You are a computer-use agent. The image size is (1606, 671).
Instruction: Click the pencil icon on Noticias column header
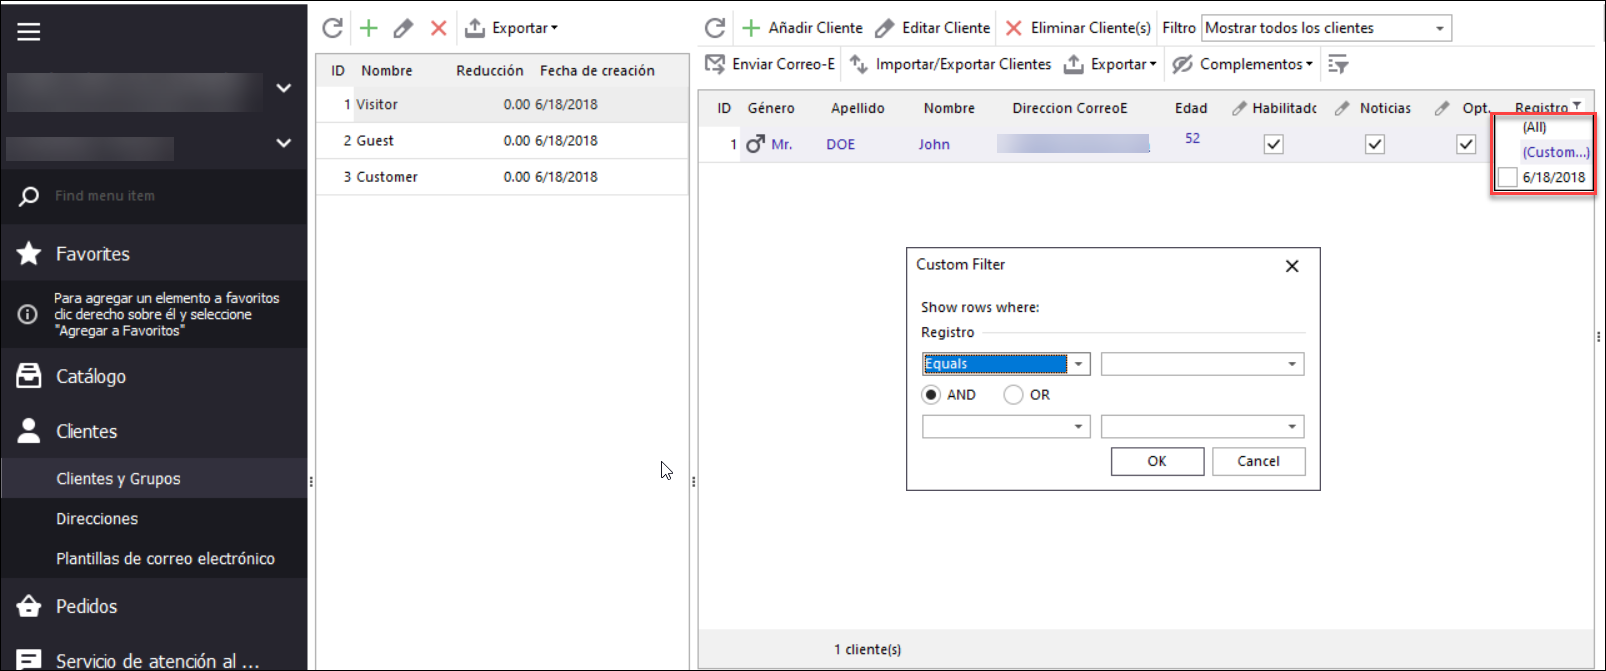1342,108
